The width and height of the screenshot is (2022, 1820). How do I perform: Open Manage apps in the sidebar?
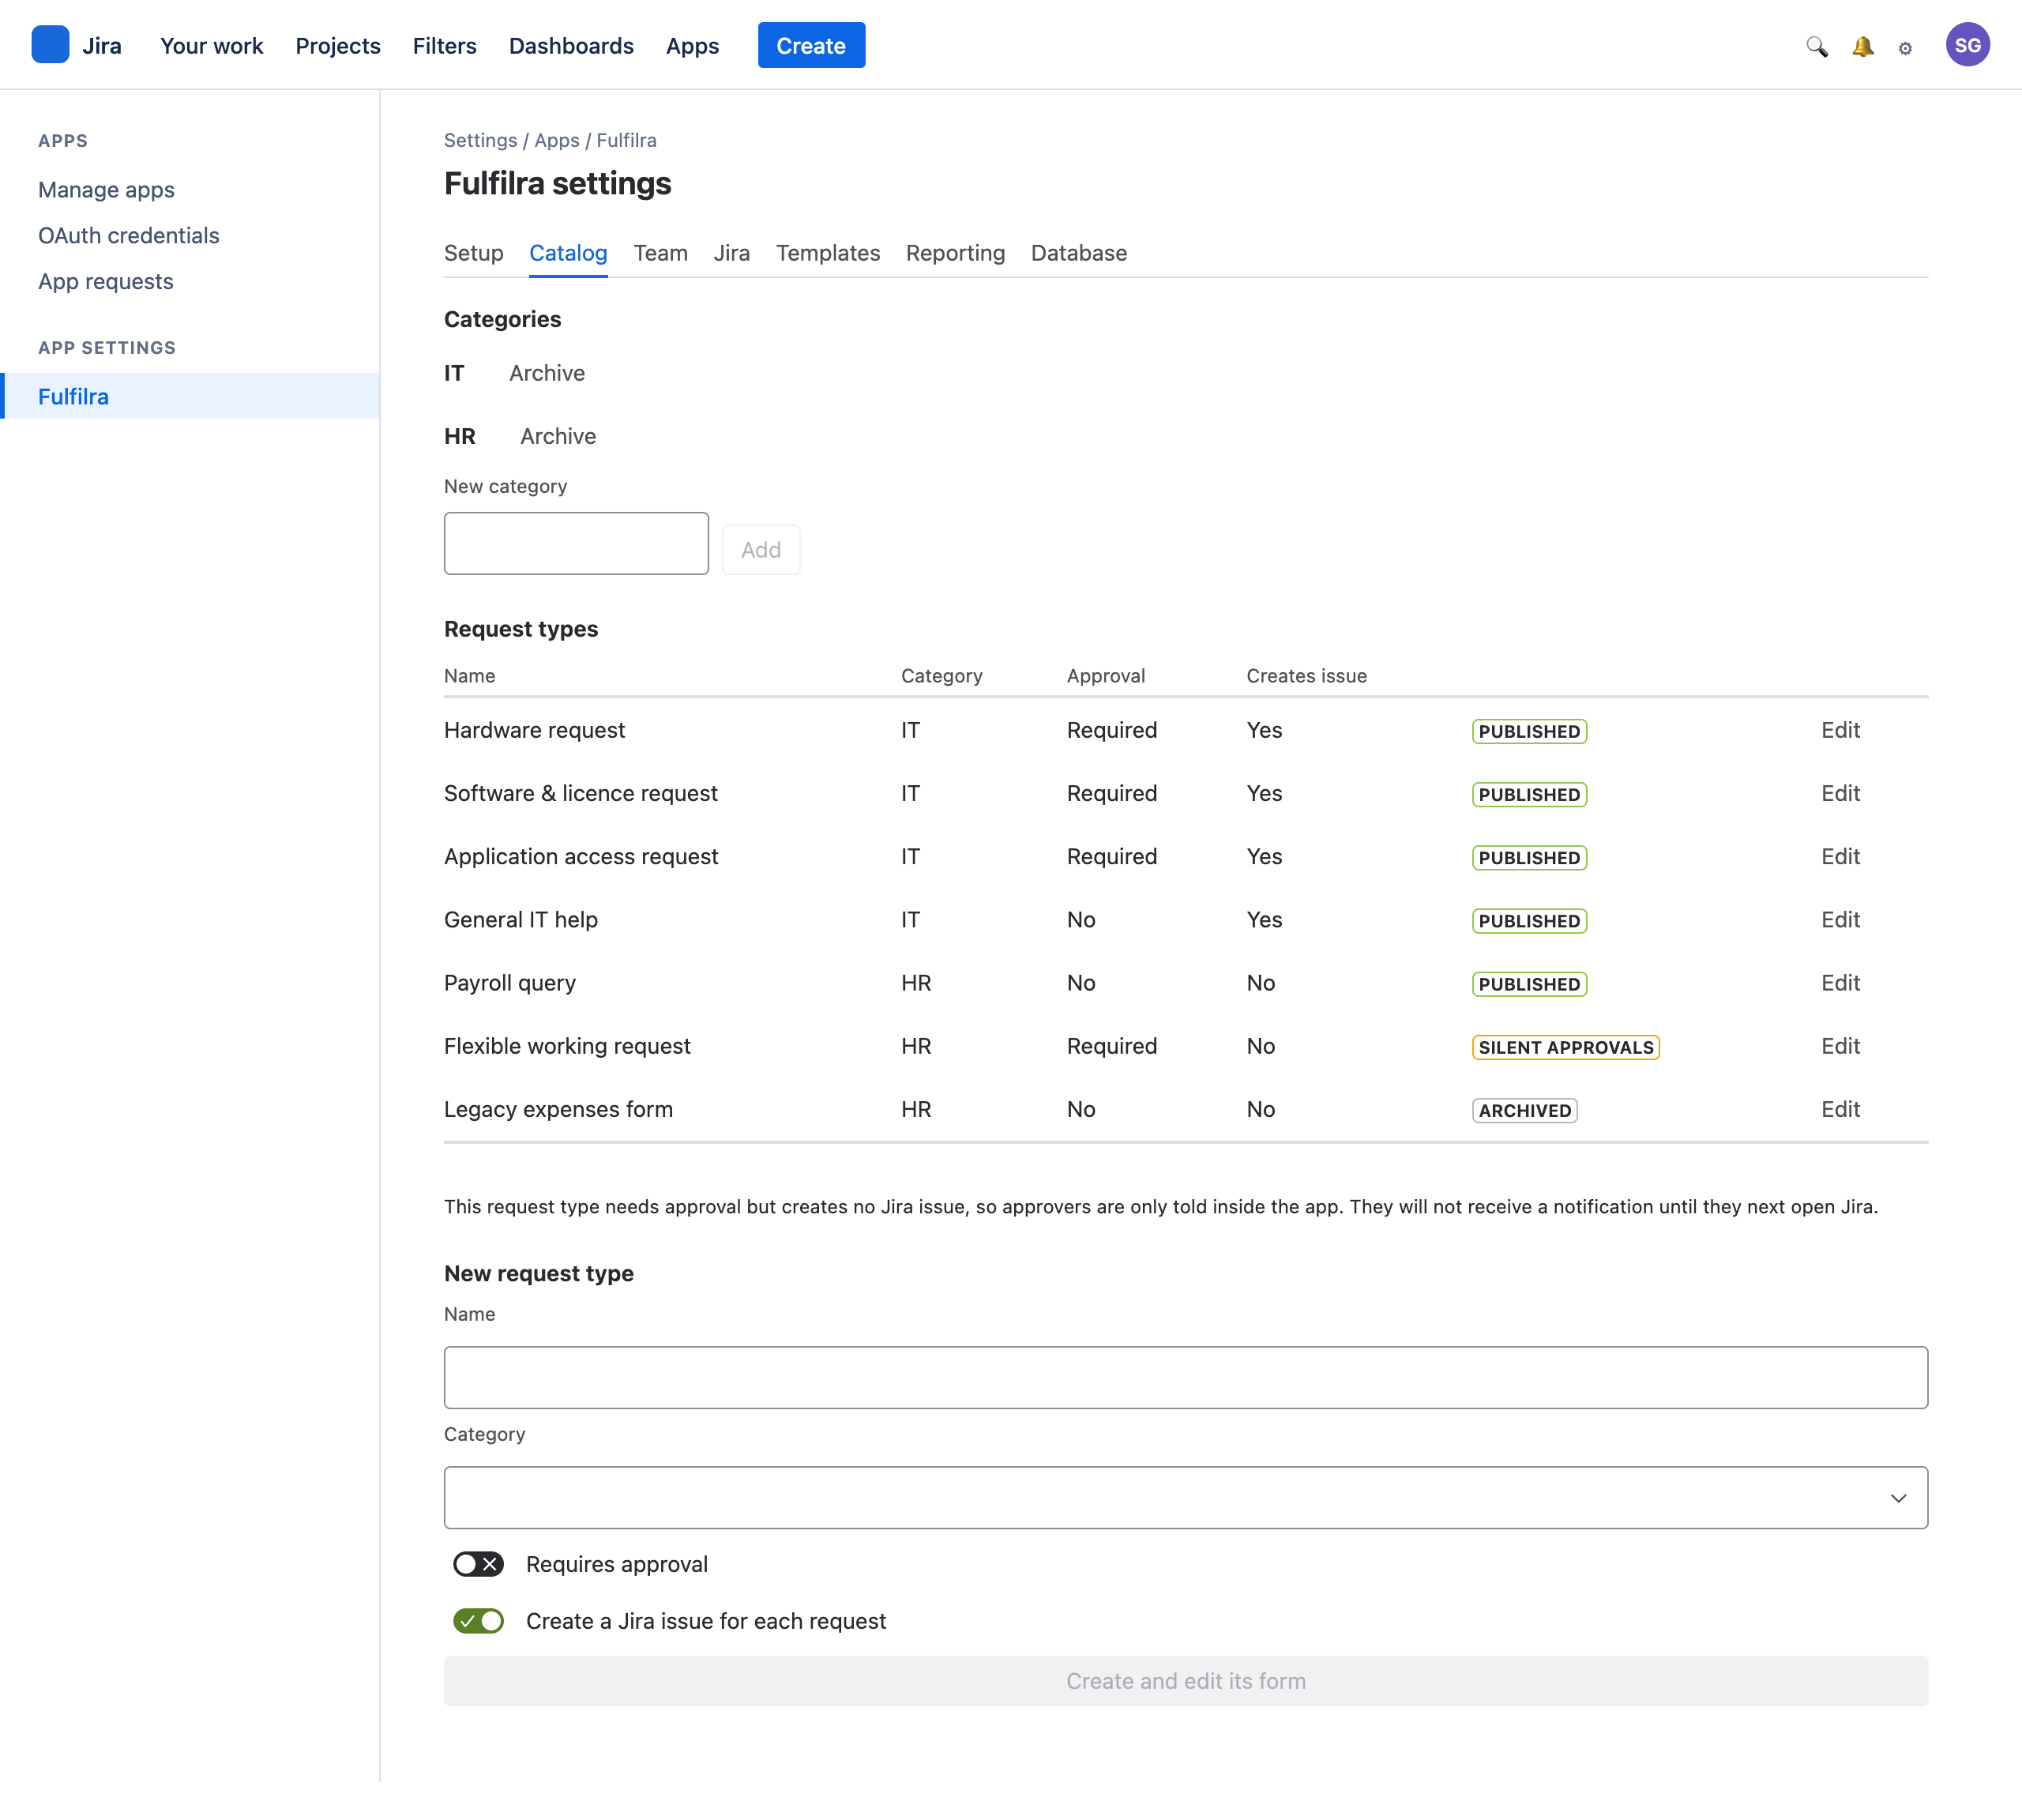(x=106, y=190)
